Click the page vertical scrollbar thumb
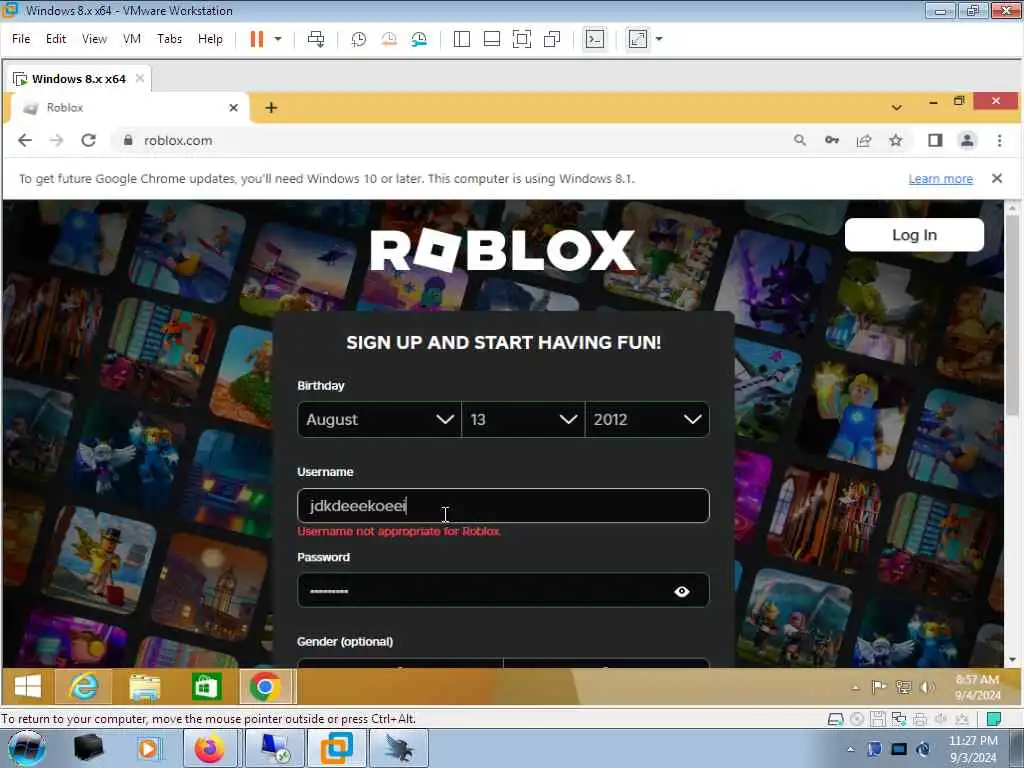The image size is (1024, 768). [1012, 315]
